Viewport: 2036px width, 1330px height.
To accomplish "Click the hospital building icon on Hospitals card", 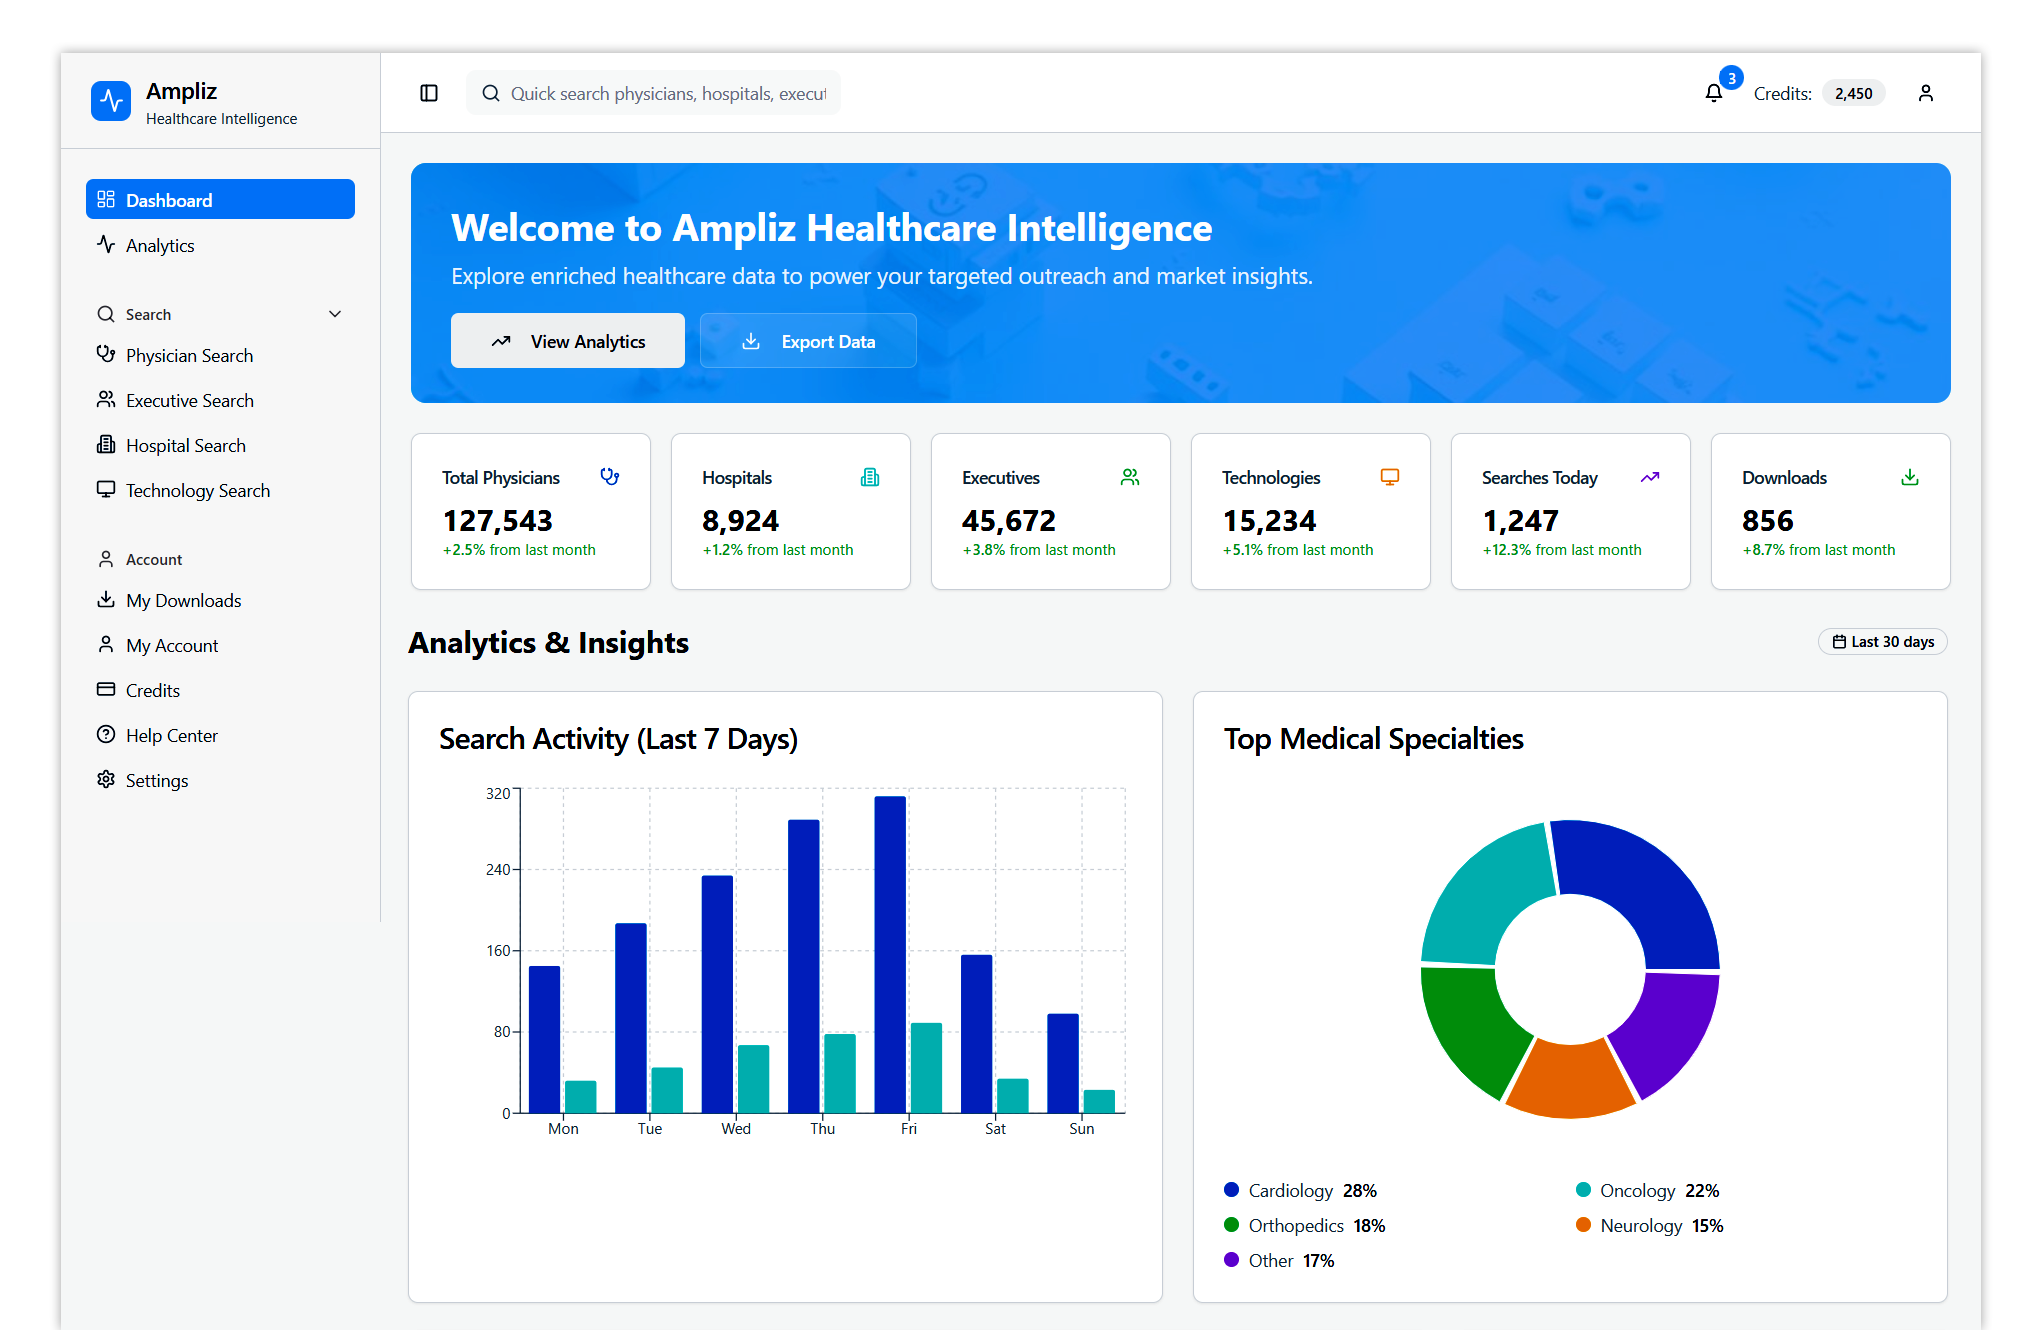I will click(870, 477).
